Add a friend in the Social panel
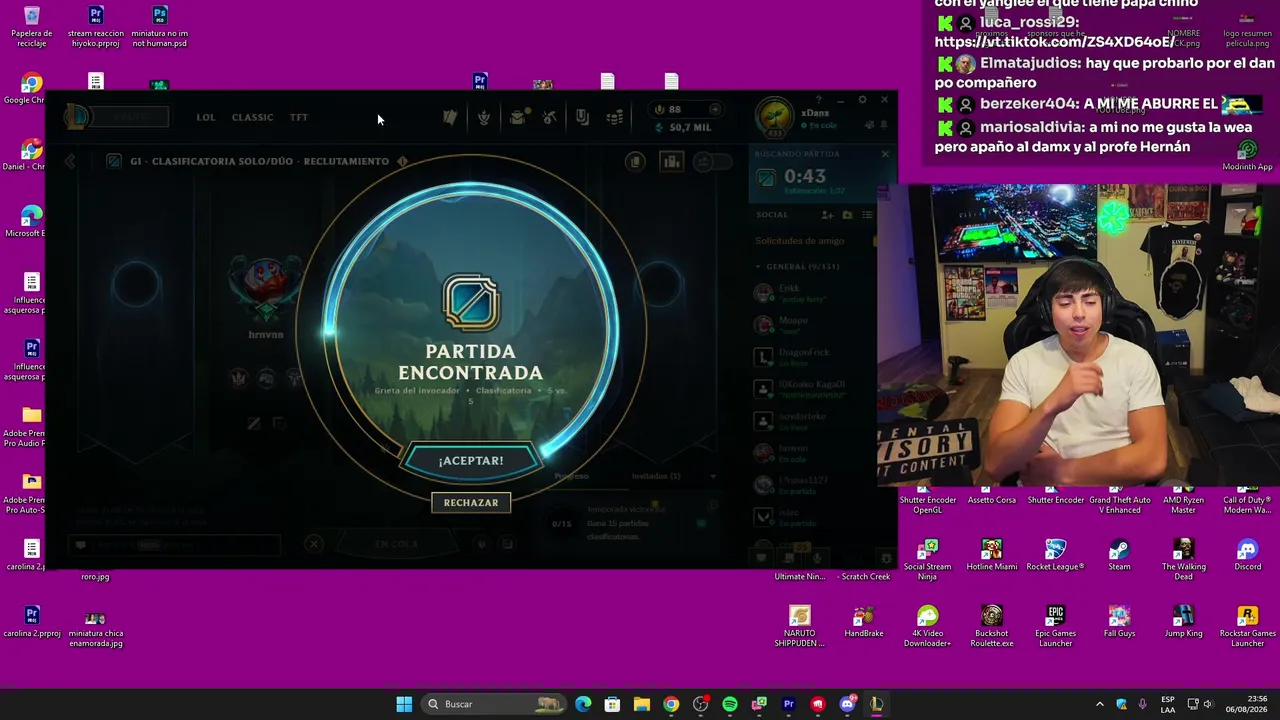The height and width of the screenshot is (720, 1280). coord(827,215)
